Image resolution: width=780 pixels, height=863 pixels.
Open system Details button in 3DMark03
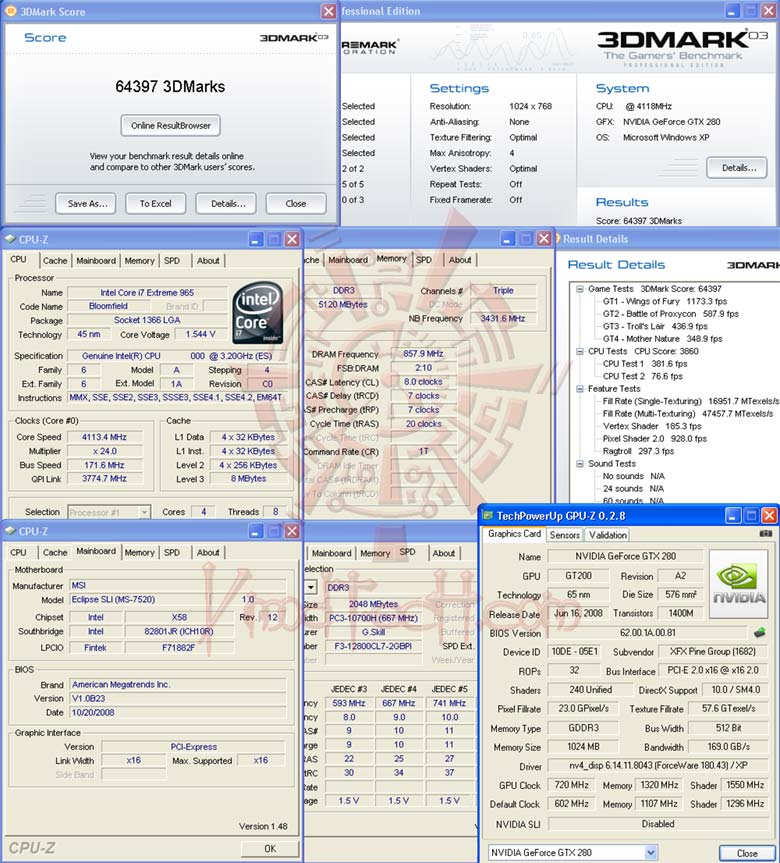pyautogui.click(x=737, y=168)
